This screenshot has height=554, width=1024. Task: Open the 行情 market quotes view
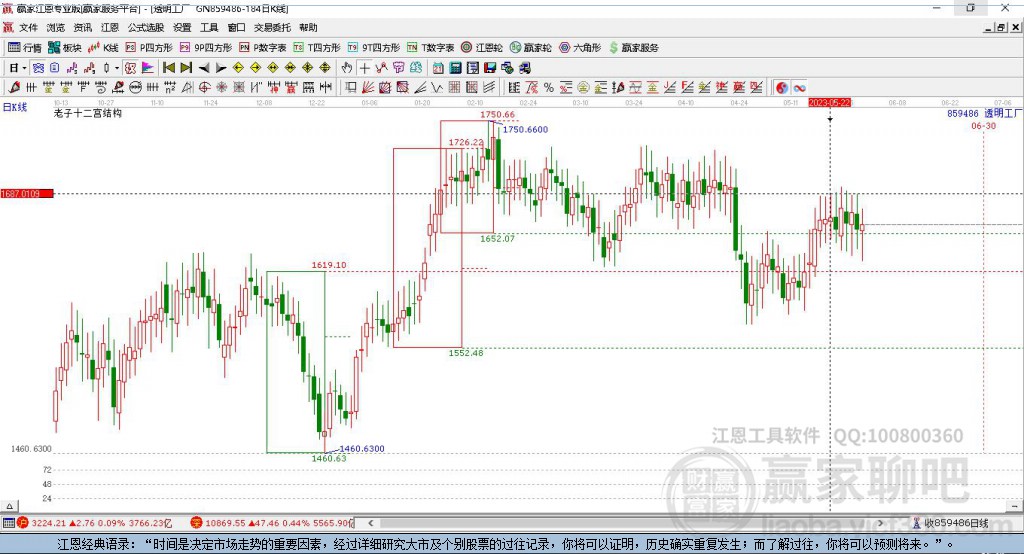click(25, 48)
